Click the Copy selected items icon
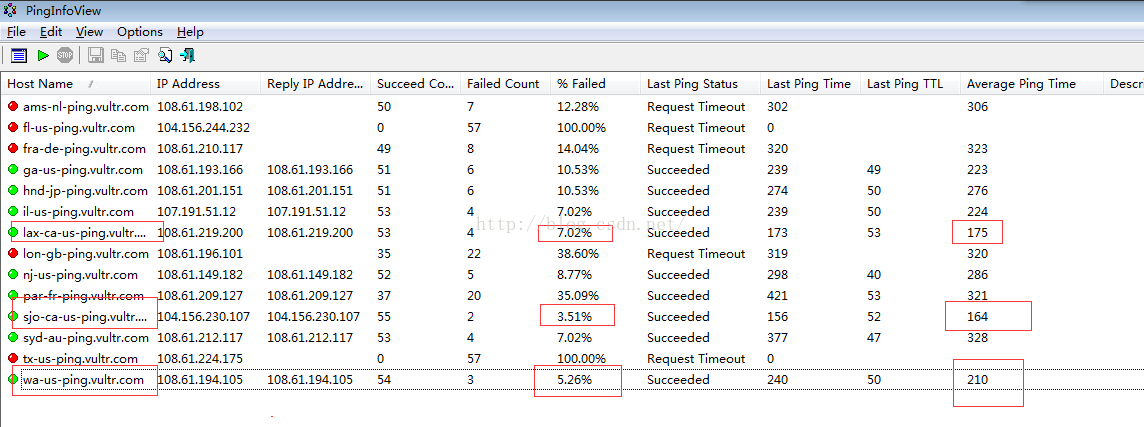1144x427 pixels. tap(119, 55)
